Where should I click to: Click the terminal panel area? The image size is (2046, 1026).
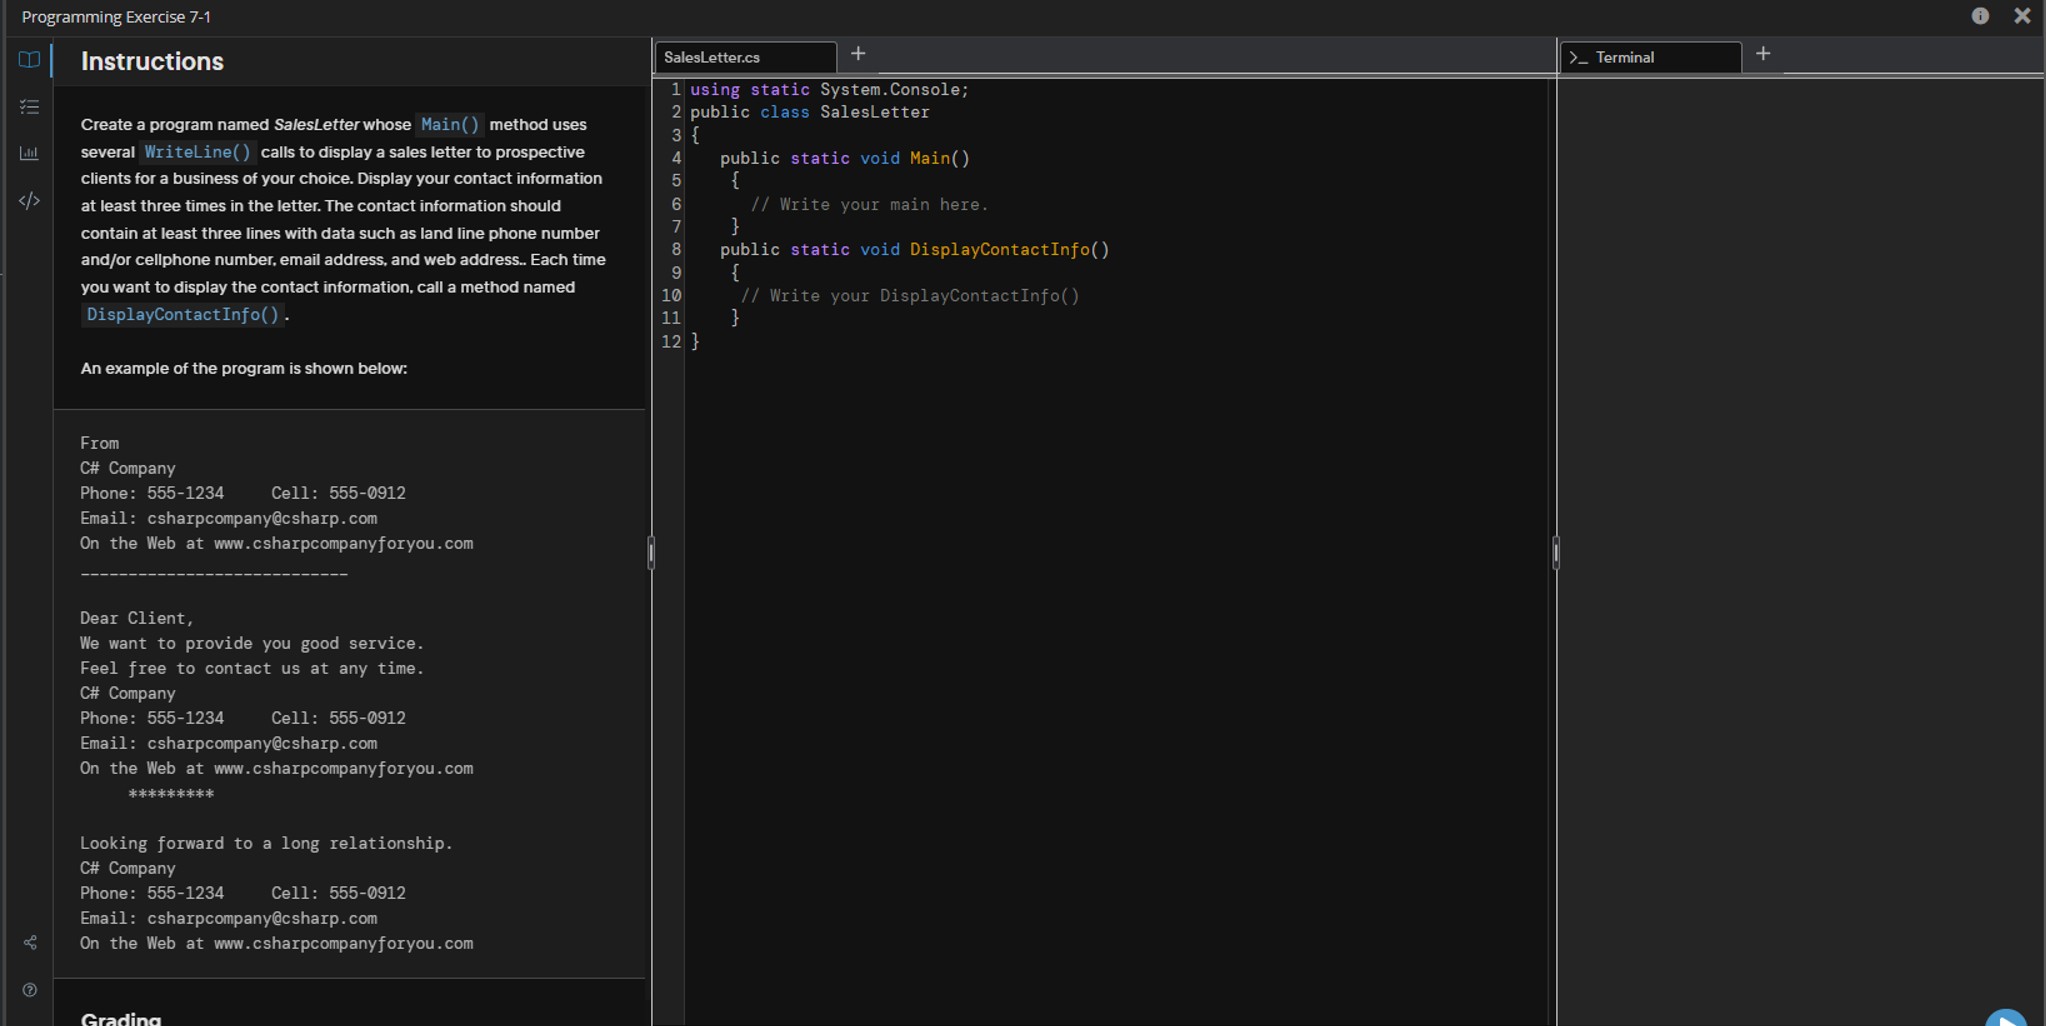[1802, 550]
